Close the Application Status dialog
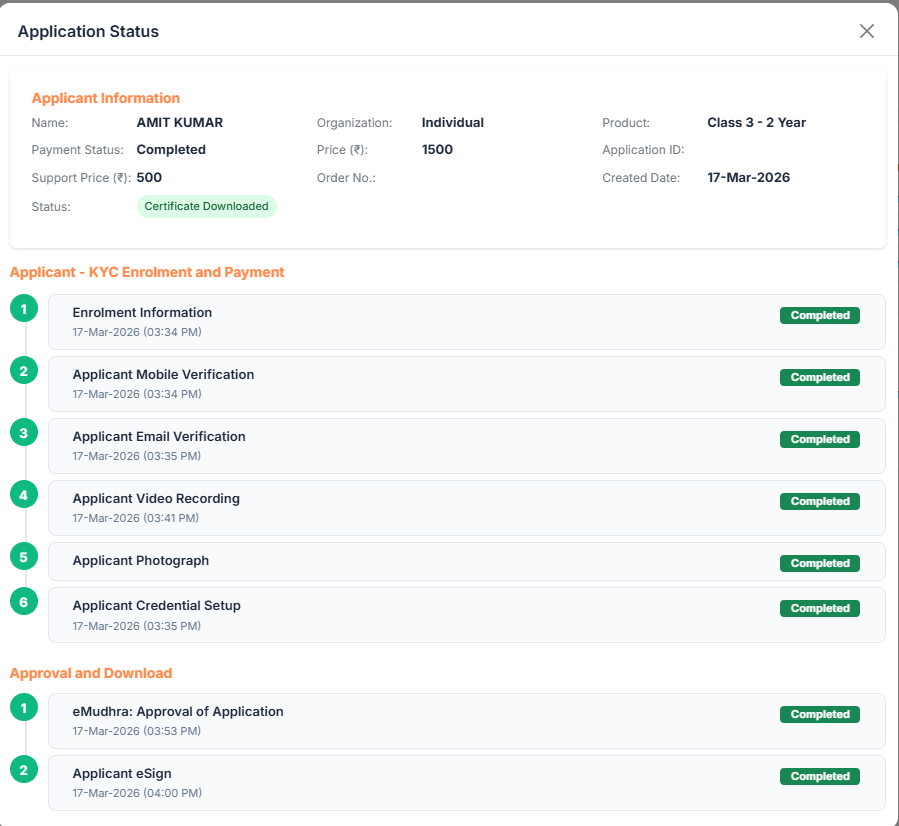899x826 pixels. [866, 31]
